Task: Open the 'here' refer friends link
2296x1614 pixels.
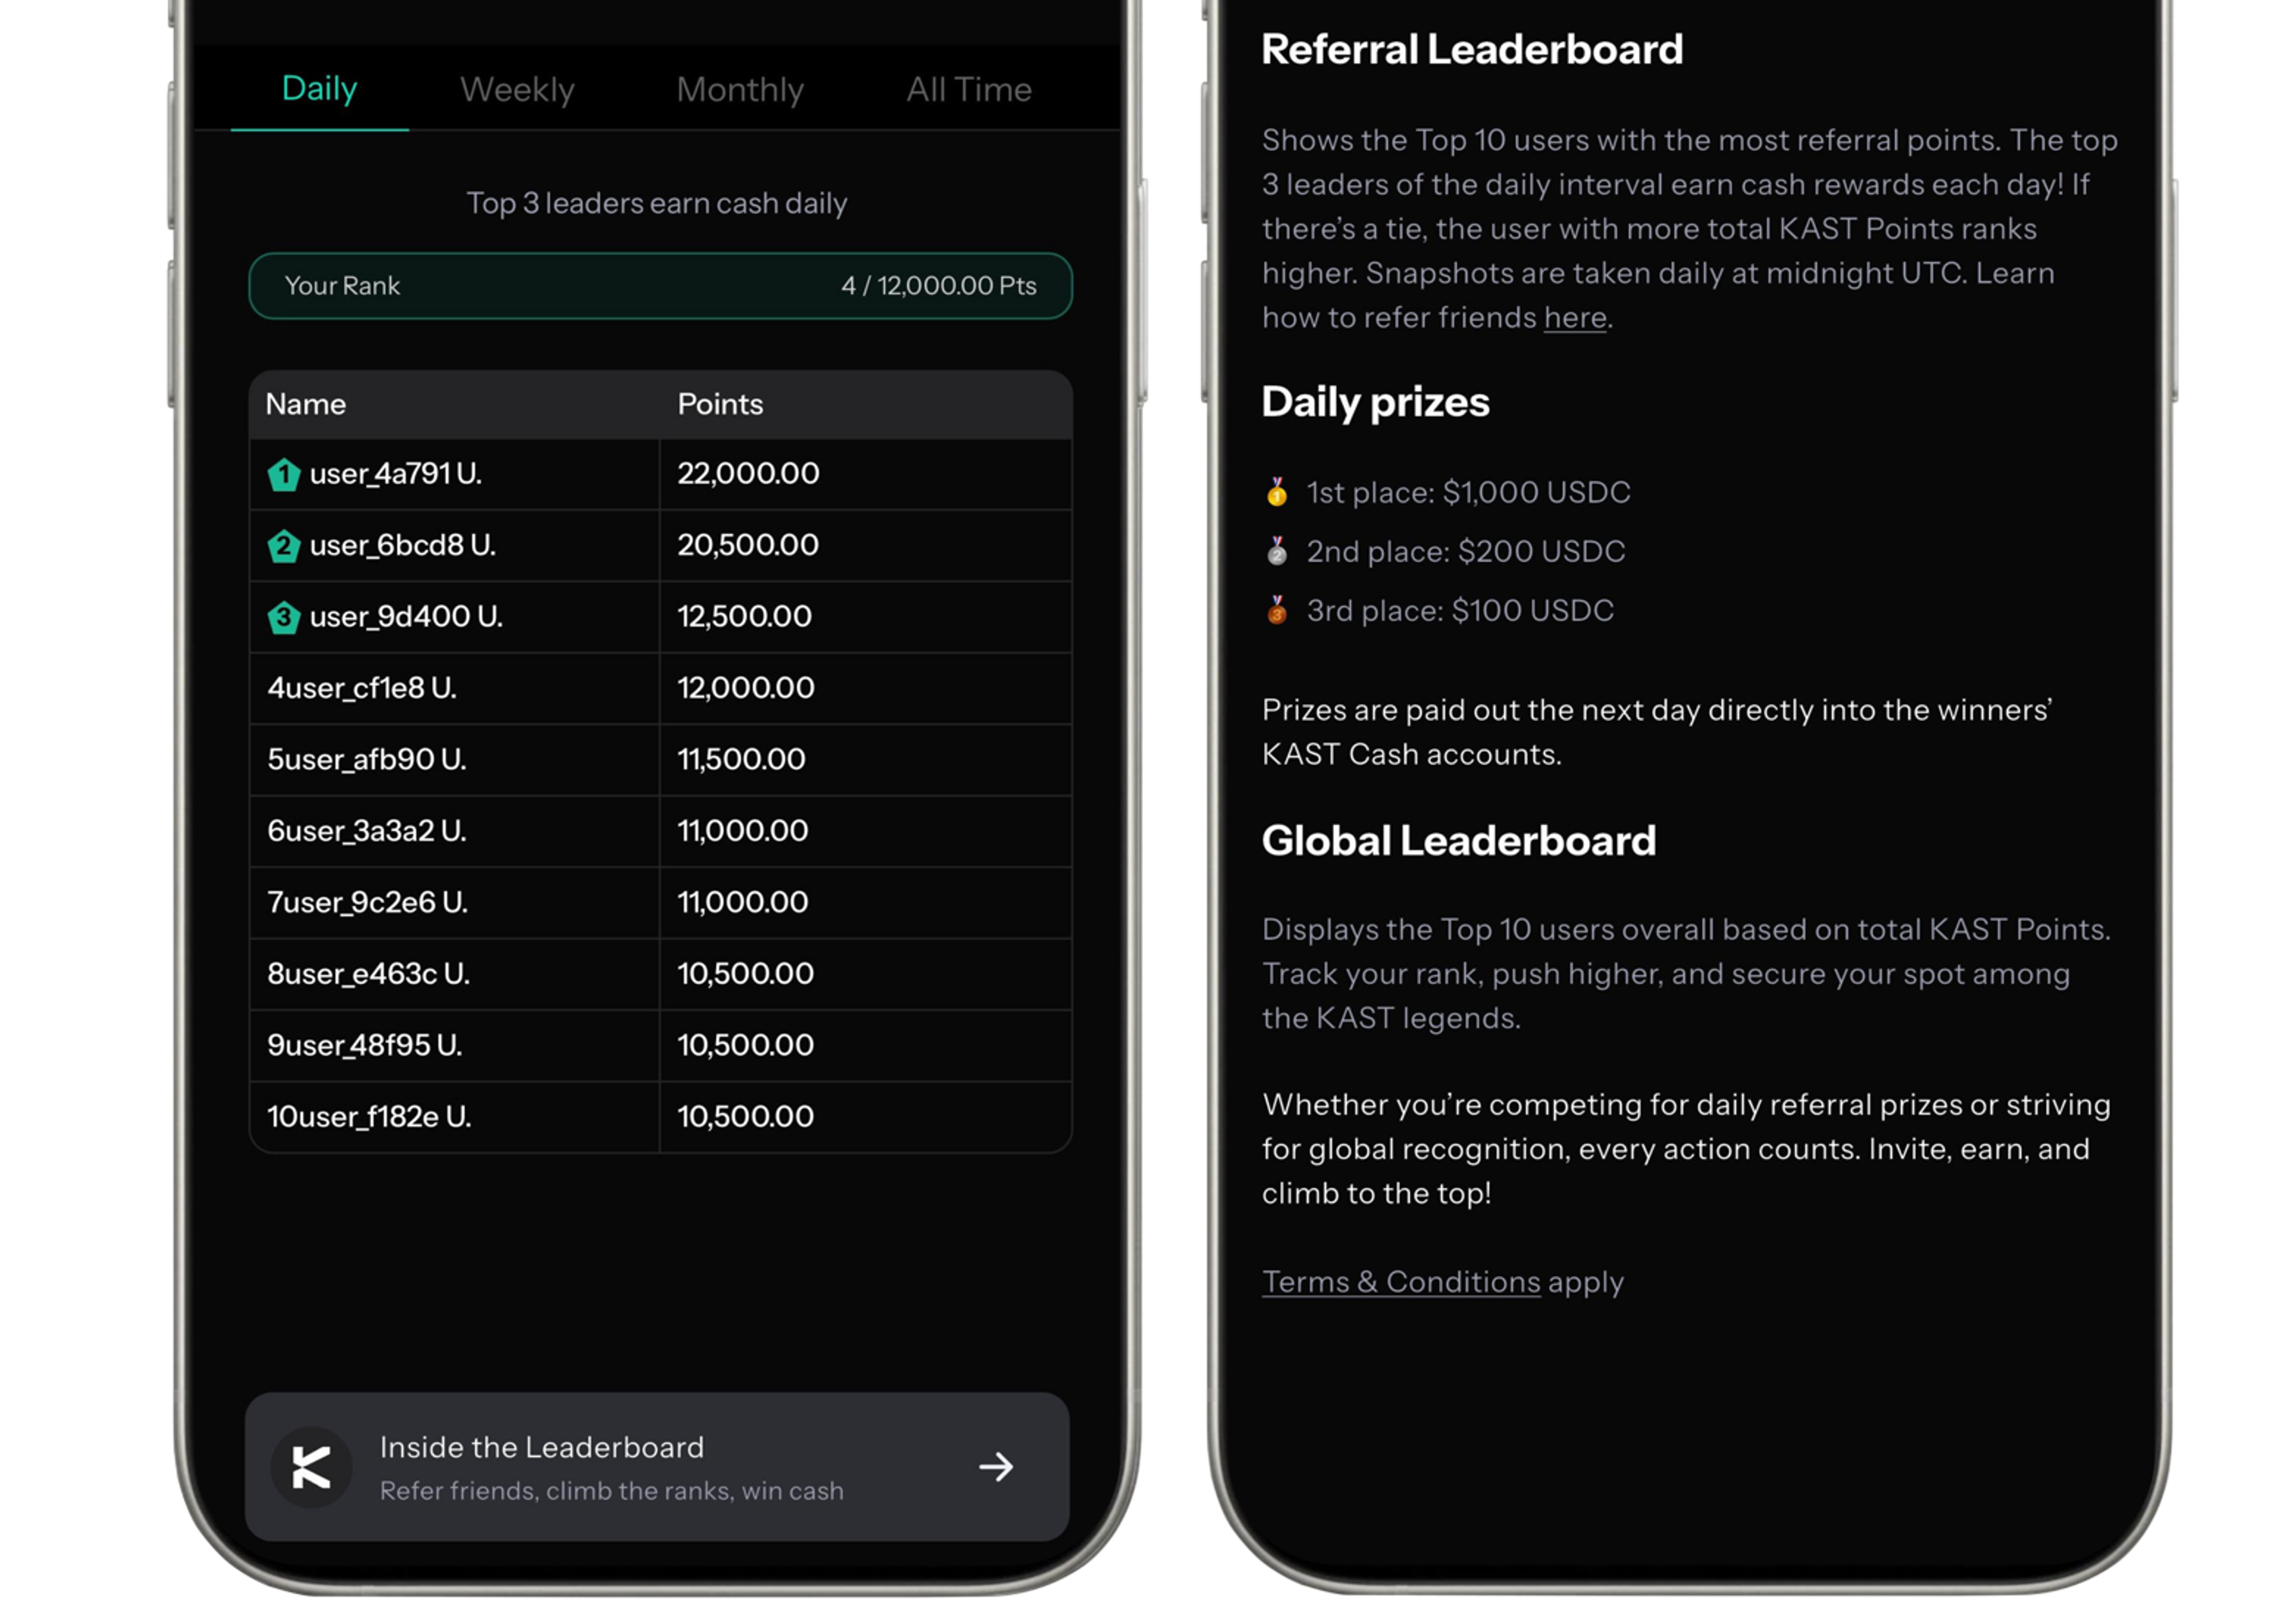Action: (1575, 318)
